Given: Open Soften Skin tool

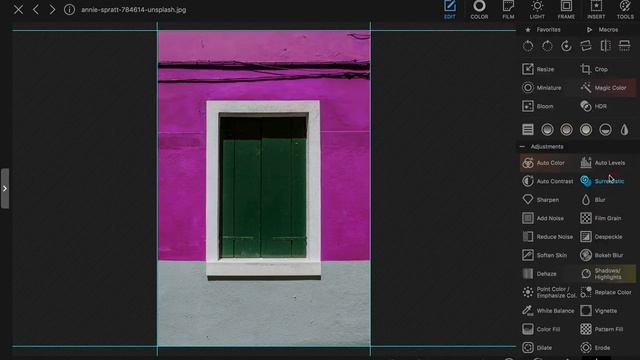Looking at the screenshot, I should [x=544, y=255].
